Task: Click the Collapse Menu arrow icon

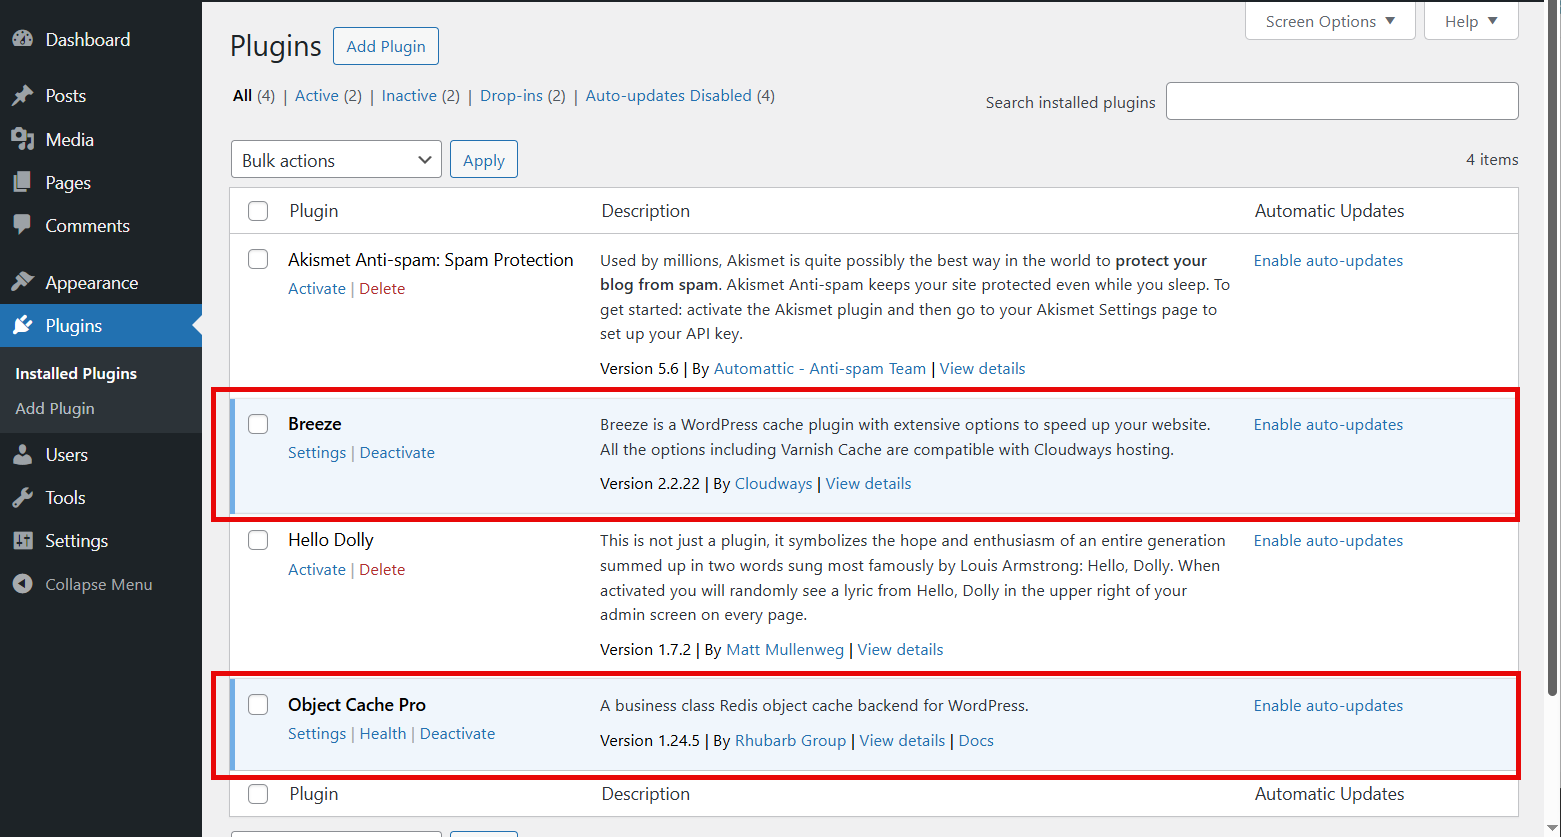Action: coord(22,584)
